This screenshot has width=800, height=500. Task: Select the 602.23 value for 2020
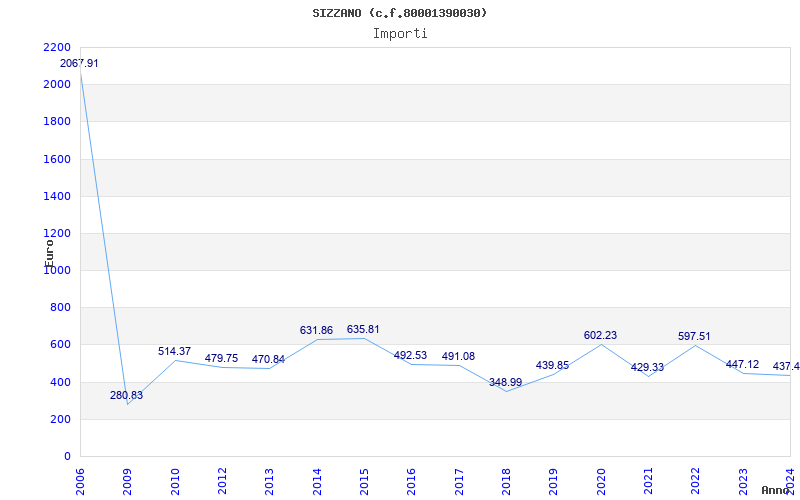[x=601, y=336]
